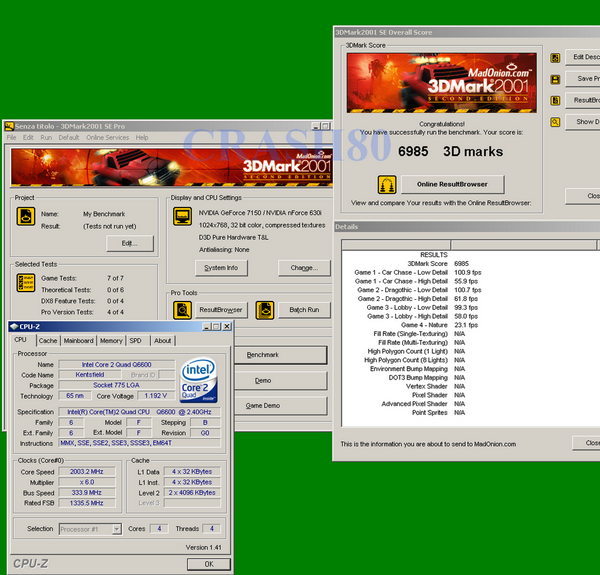Open the Default menu
Image resolution: width=600 pixels, height=575 pixels.
coord(68,137)
